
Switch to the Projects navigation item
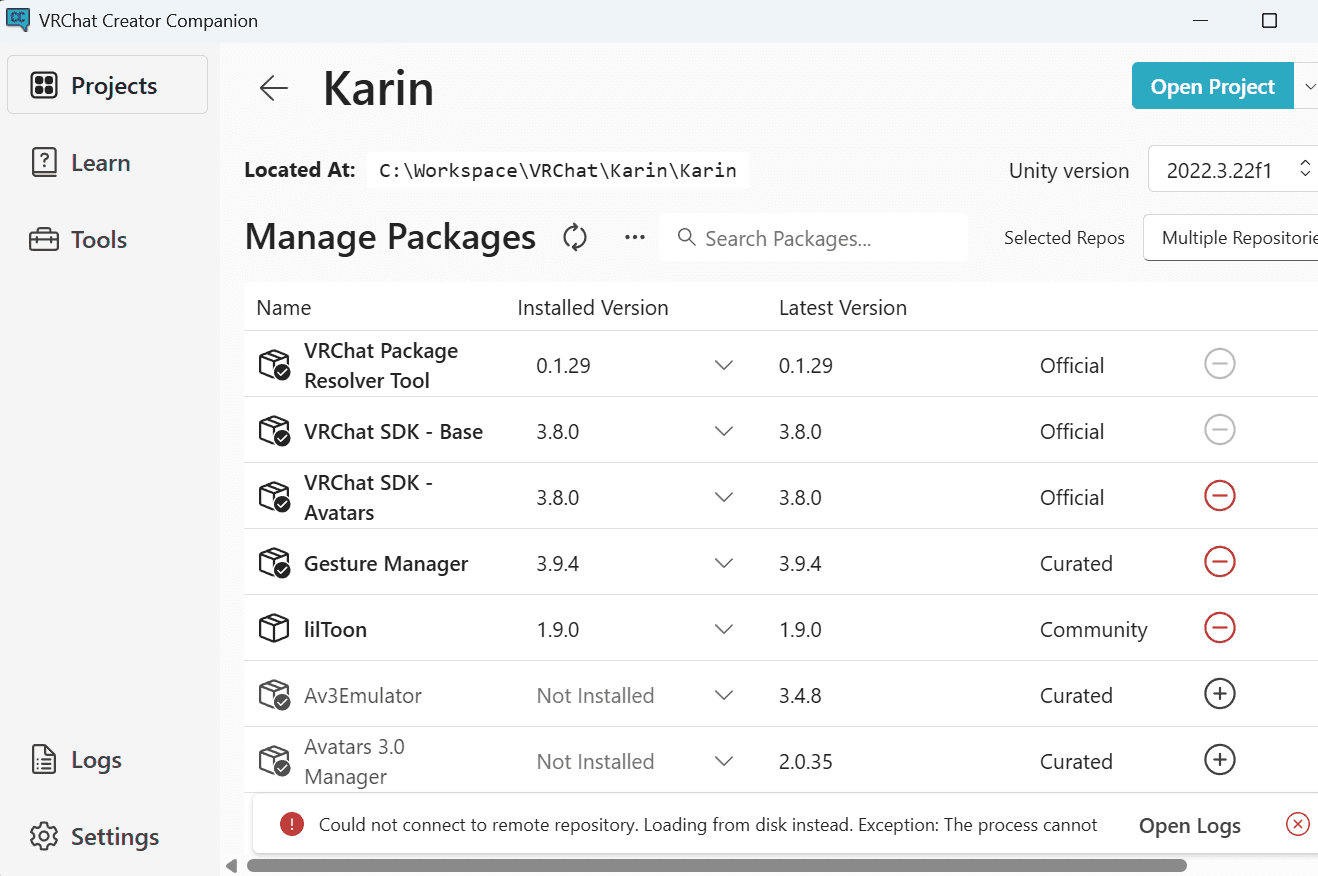tap(107, 85)
